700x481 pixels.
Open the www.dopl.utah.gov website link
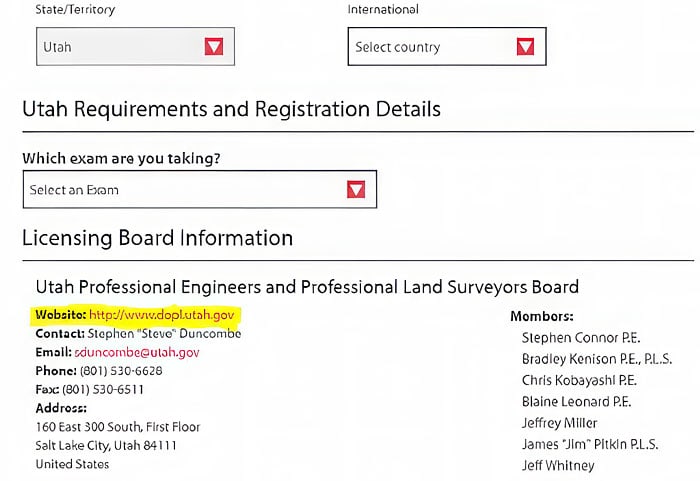pos(162,315)
